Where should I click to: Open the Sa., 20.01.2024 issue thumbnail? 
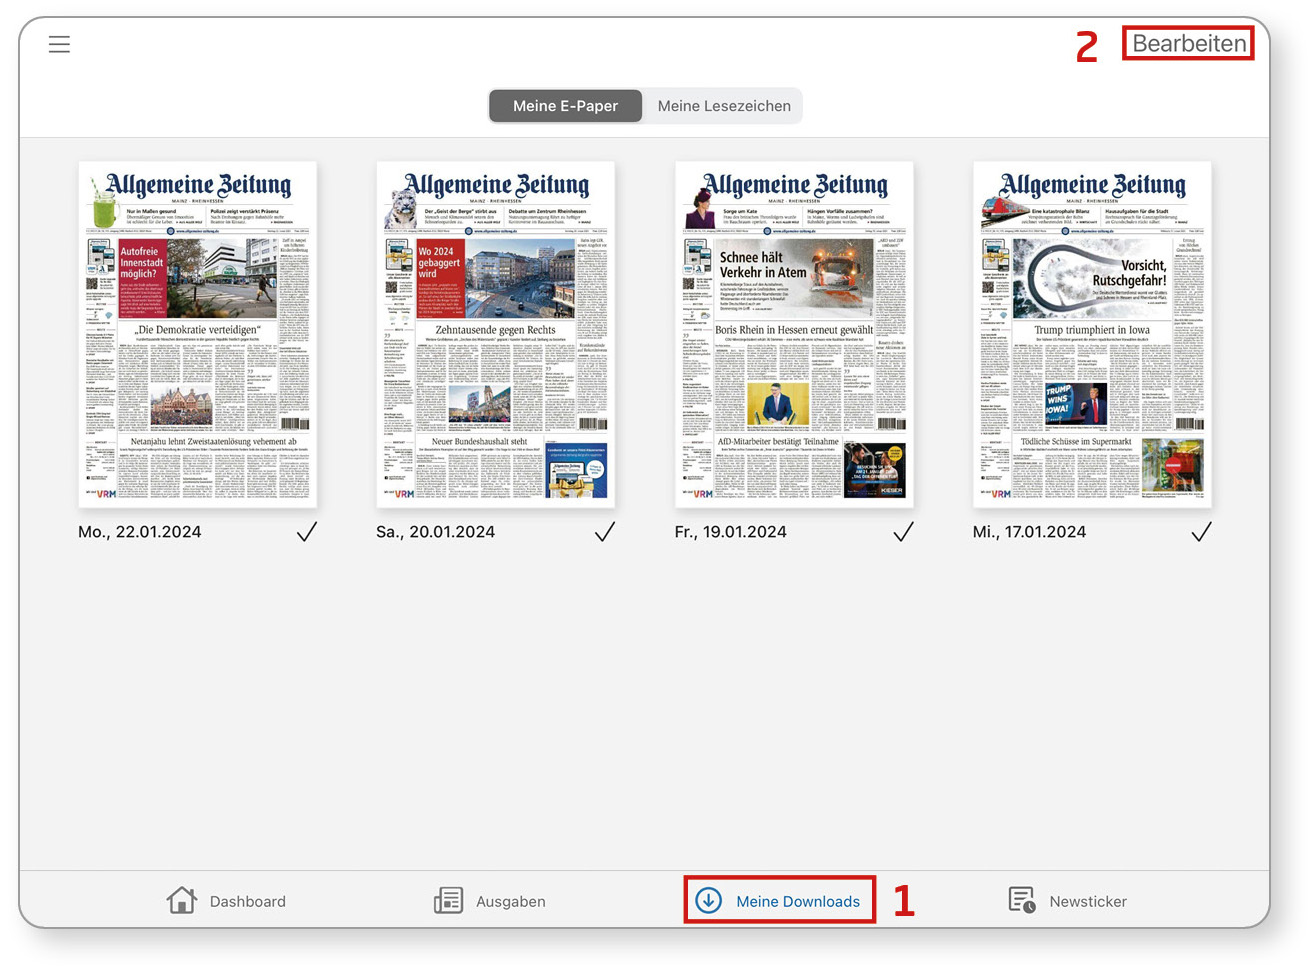(496, 334)
